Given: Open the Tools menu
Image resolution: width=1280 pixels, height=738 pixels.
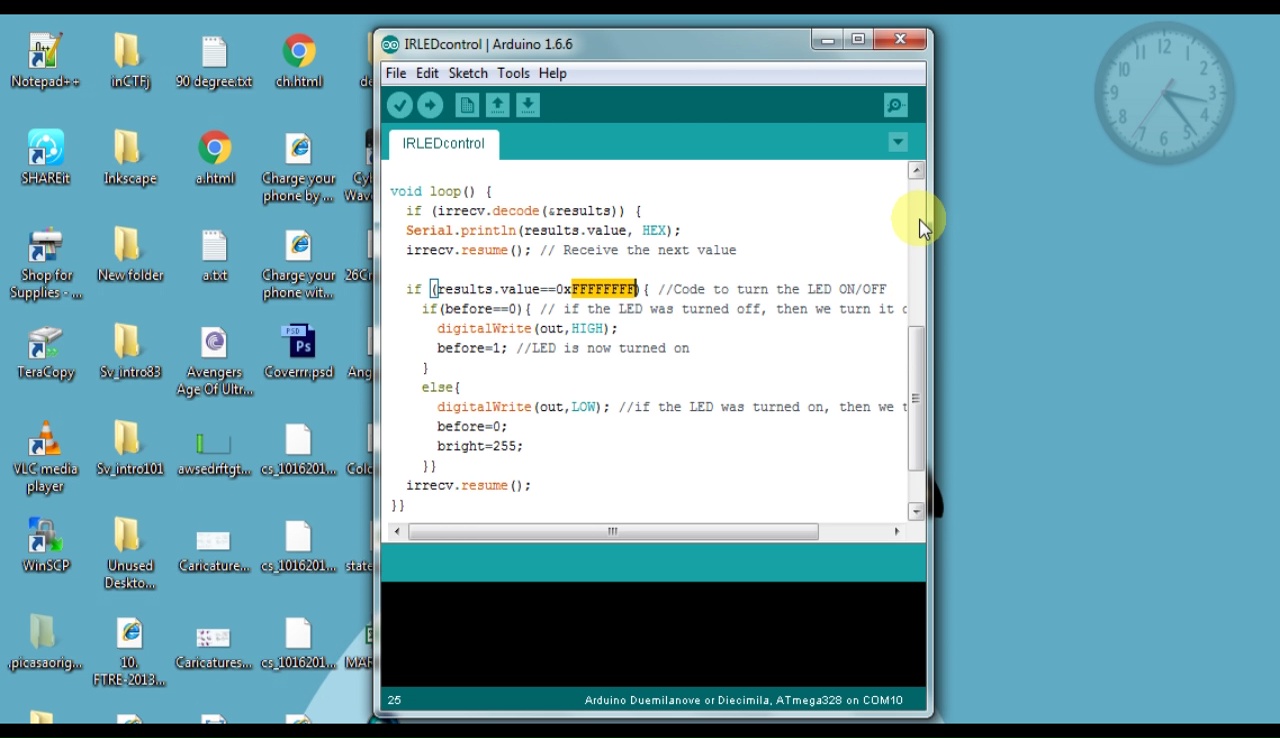Looking at the screenshot, I should pyautogui.click(x=513, y=73).
